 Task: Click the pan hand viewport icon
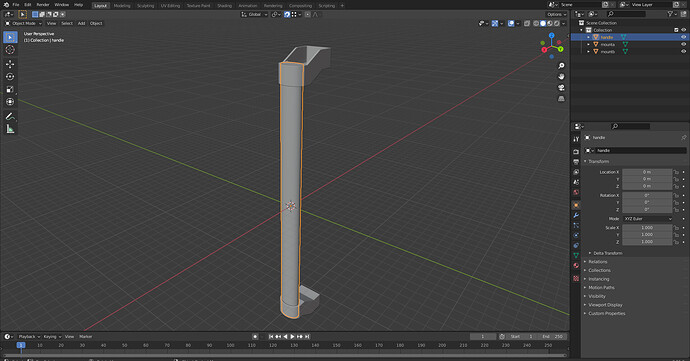pos(561,77)
